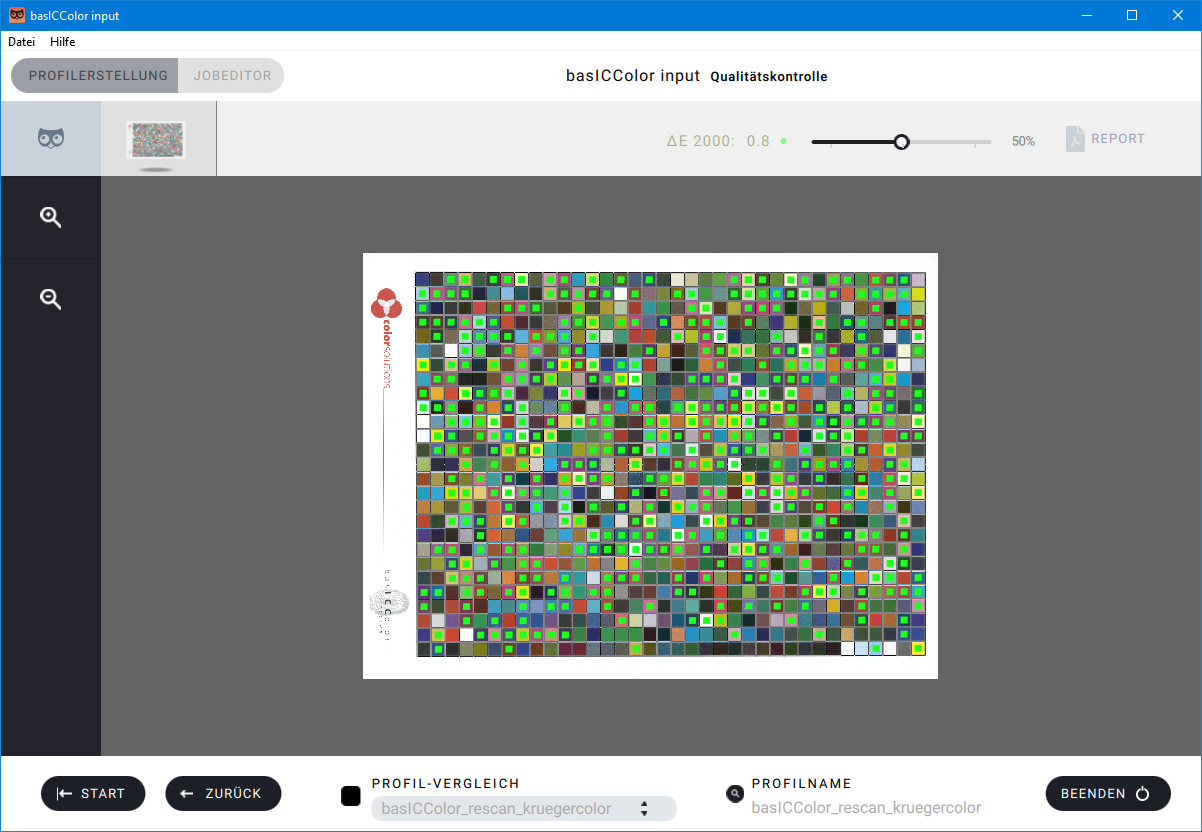Go back with the ZURÜCK button
The width and height of the screenshot is (1202, 832).
tap(223, 794)
